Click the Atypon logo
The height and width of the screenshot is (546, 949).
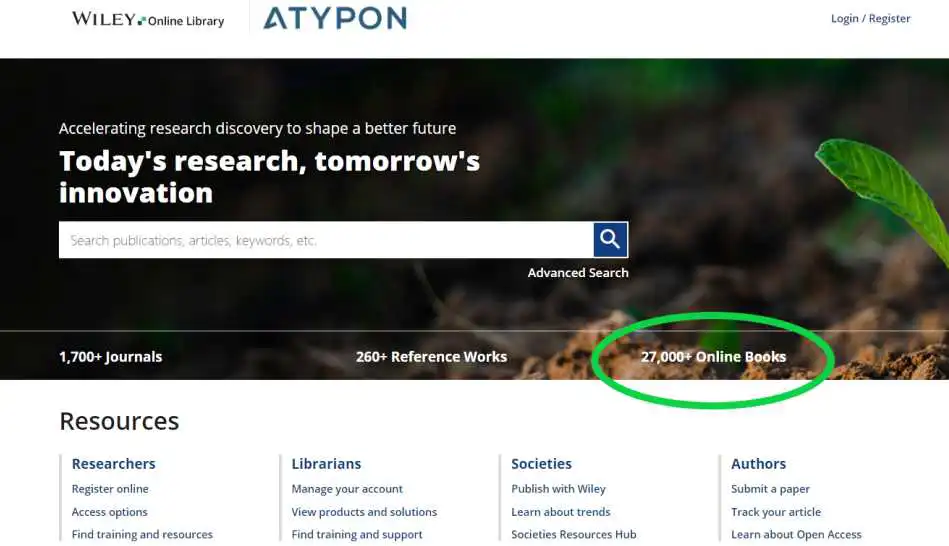(x=335, y=18)
